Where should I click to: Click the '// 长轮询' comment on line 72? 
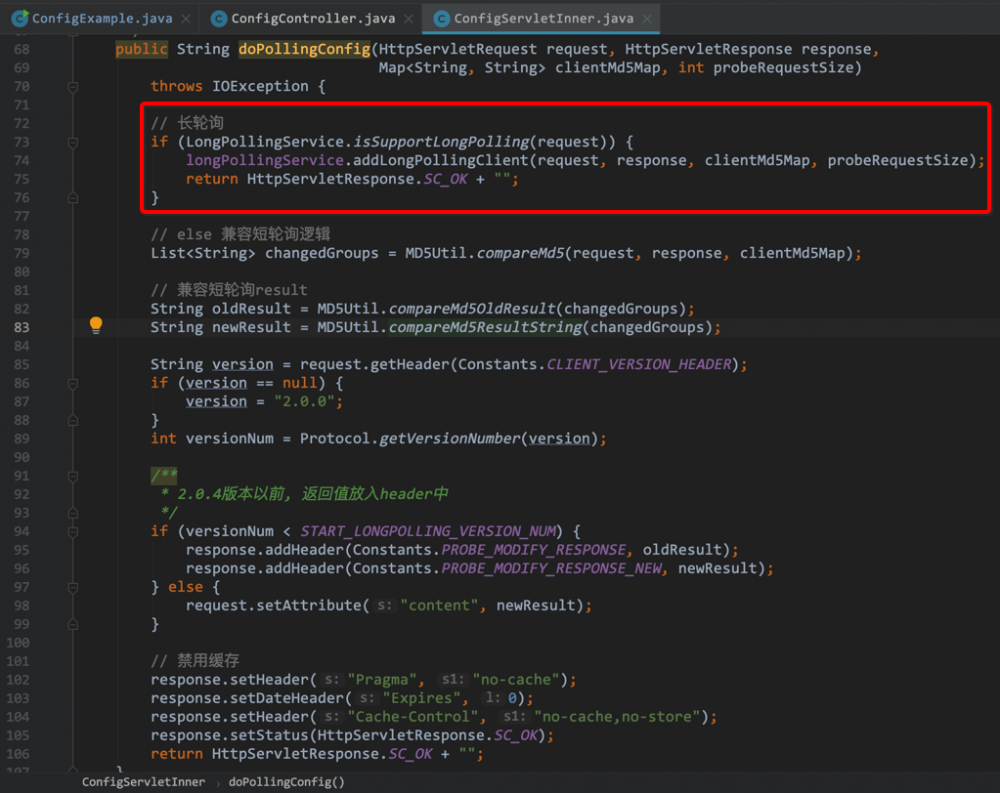(187, 123)
